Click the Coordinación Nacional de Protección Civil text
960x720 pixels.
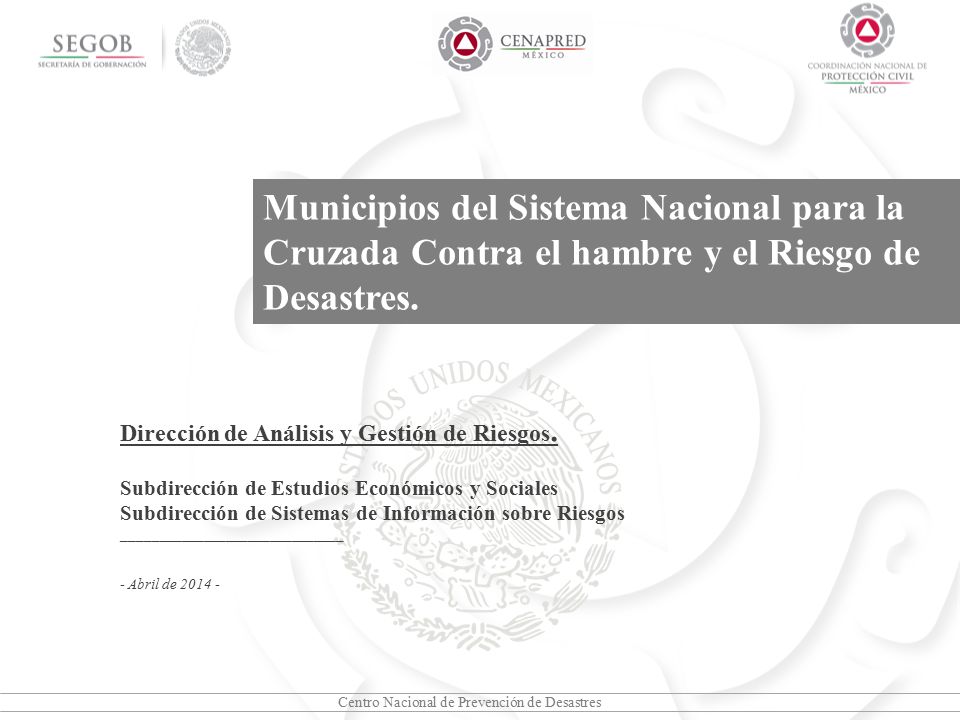pos(867,77)
